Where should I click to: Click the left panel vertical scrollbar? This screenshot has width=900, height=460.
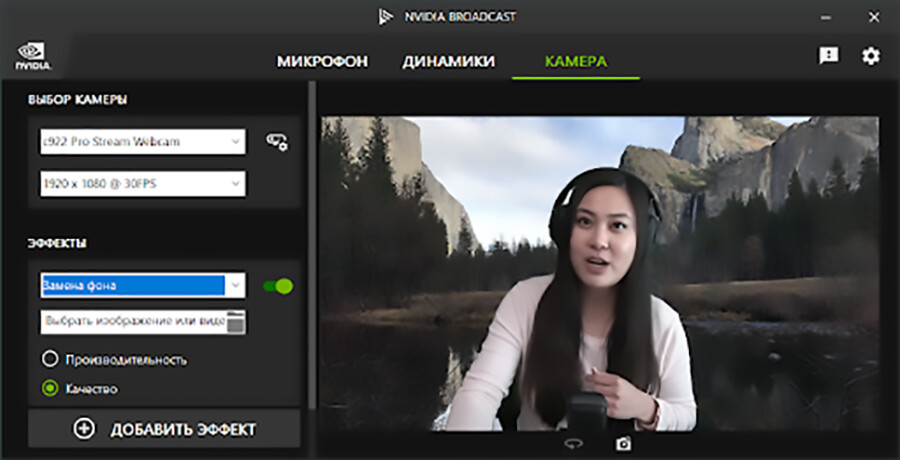[x=312, y=244]
